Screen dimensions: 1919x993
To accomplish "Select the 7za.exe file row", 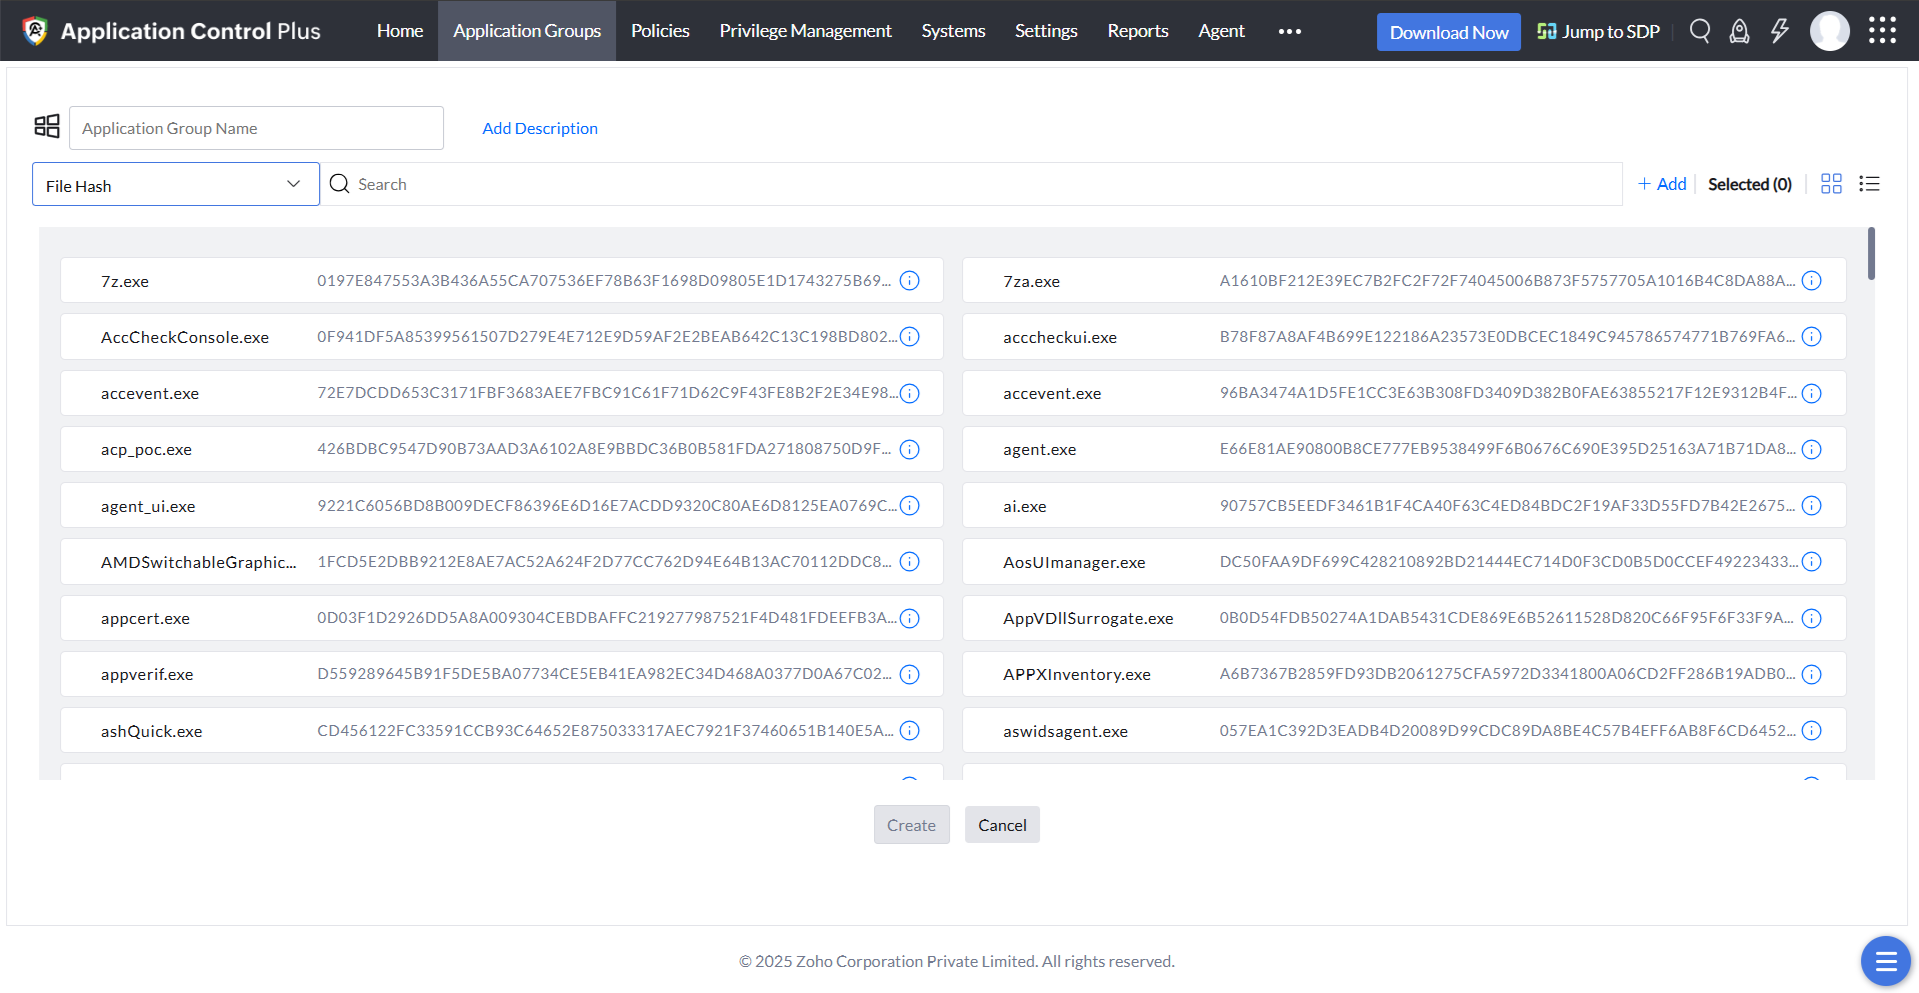I will point(1404,281).
